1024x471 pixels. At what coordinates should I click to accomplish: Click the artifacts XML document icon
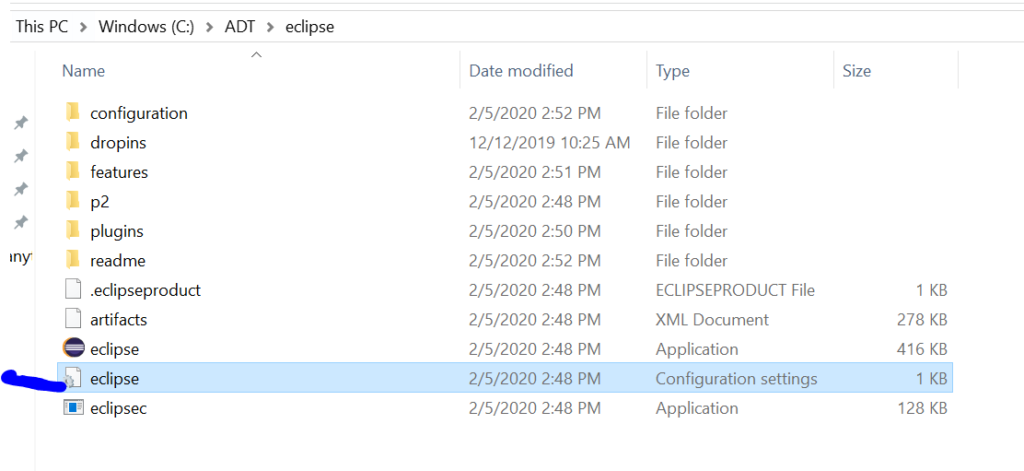(74, 319)
